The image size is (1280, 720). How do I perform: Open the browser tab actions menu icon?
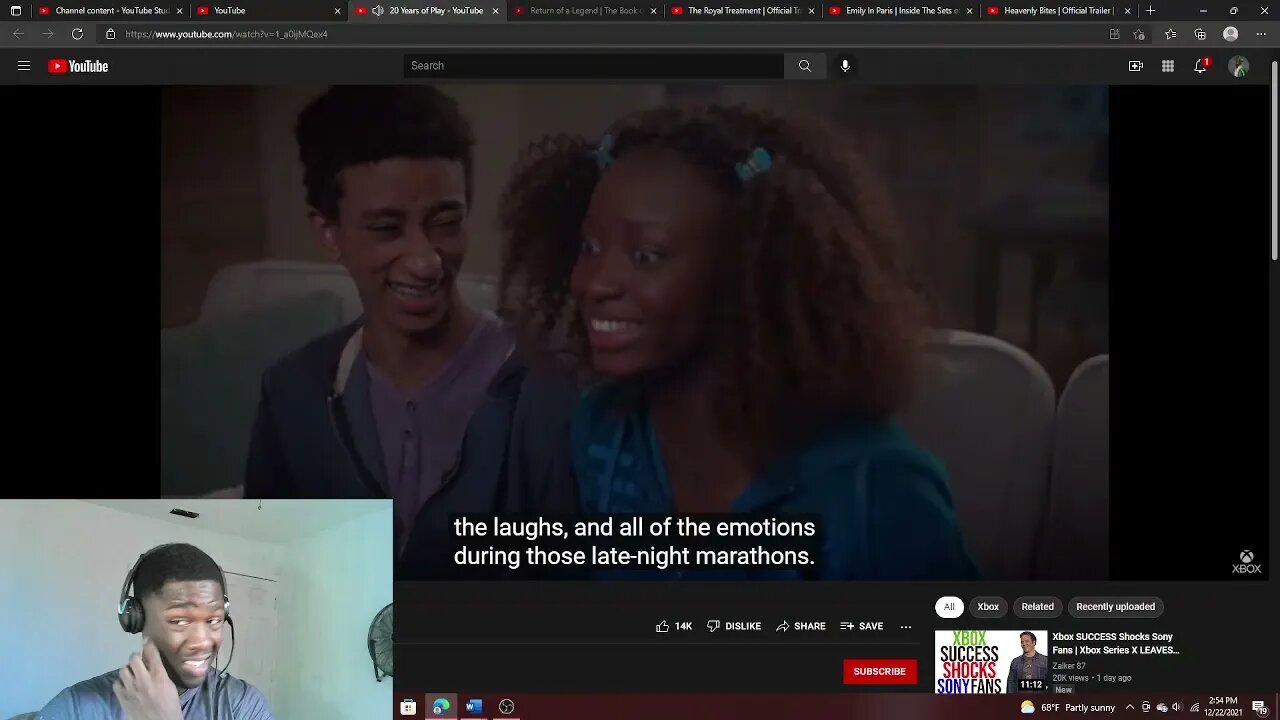tap(15, 11)
